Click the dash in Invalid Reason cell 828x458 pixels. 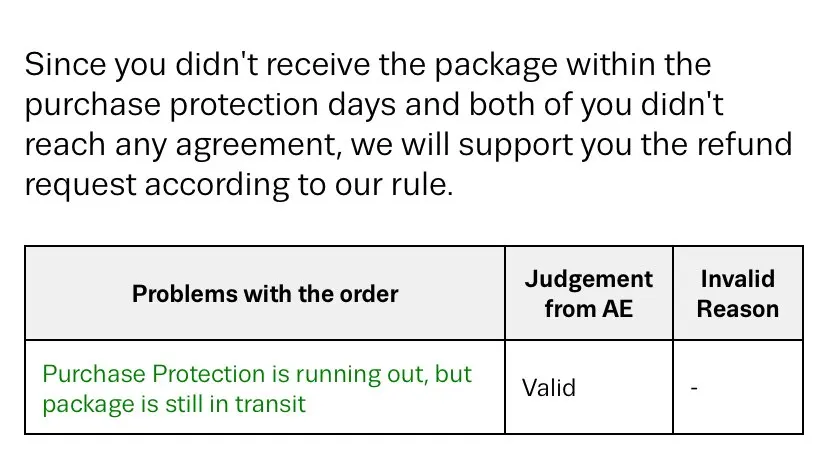(x=694, y=389)
